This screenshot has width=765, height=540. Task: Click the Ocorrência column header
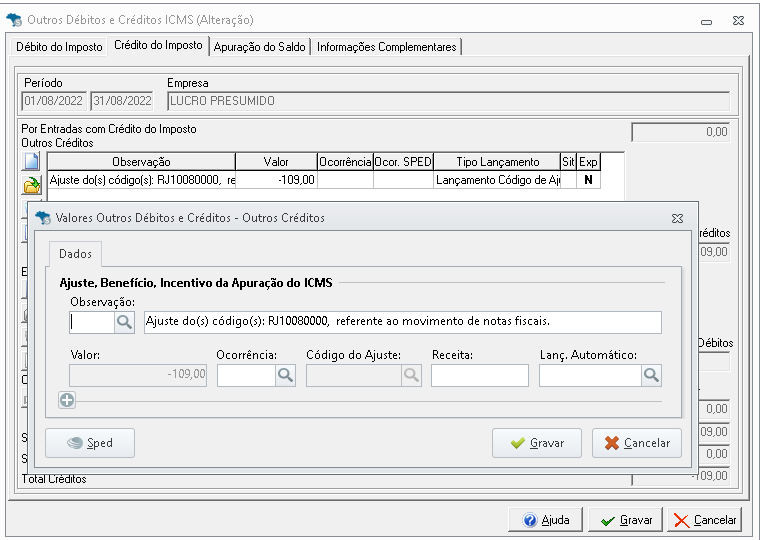tap(345, 162)
